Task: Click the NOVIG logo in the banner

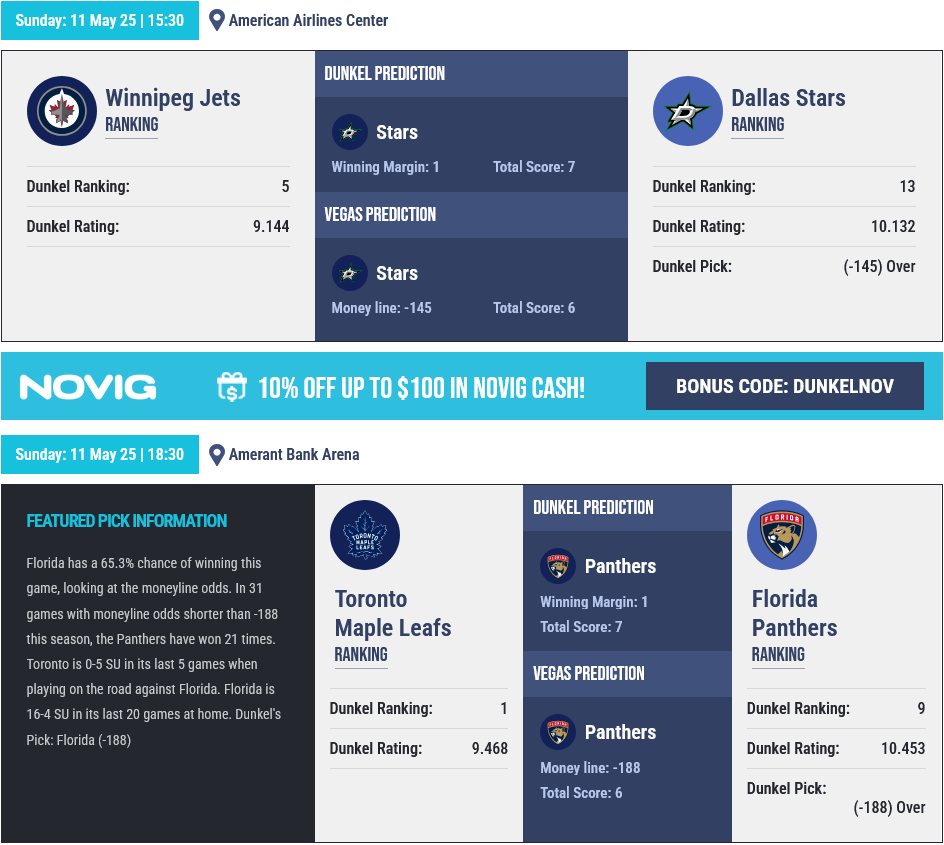Action: [88, 387]
